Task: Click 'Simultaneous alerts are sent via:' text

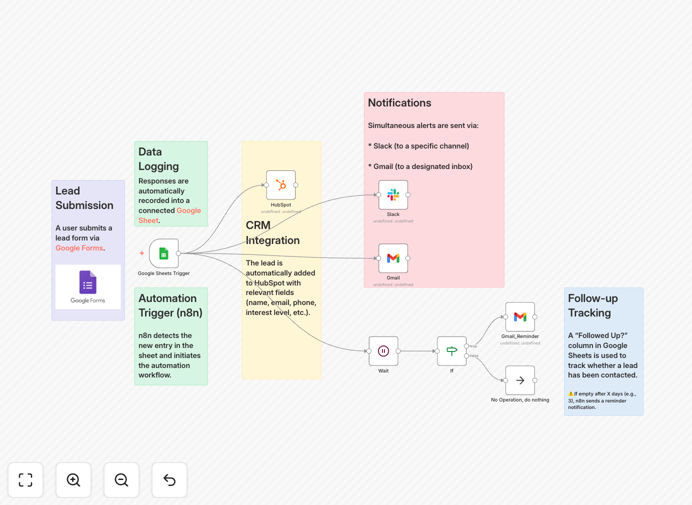Action: tap(423, 125)
